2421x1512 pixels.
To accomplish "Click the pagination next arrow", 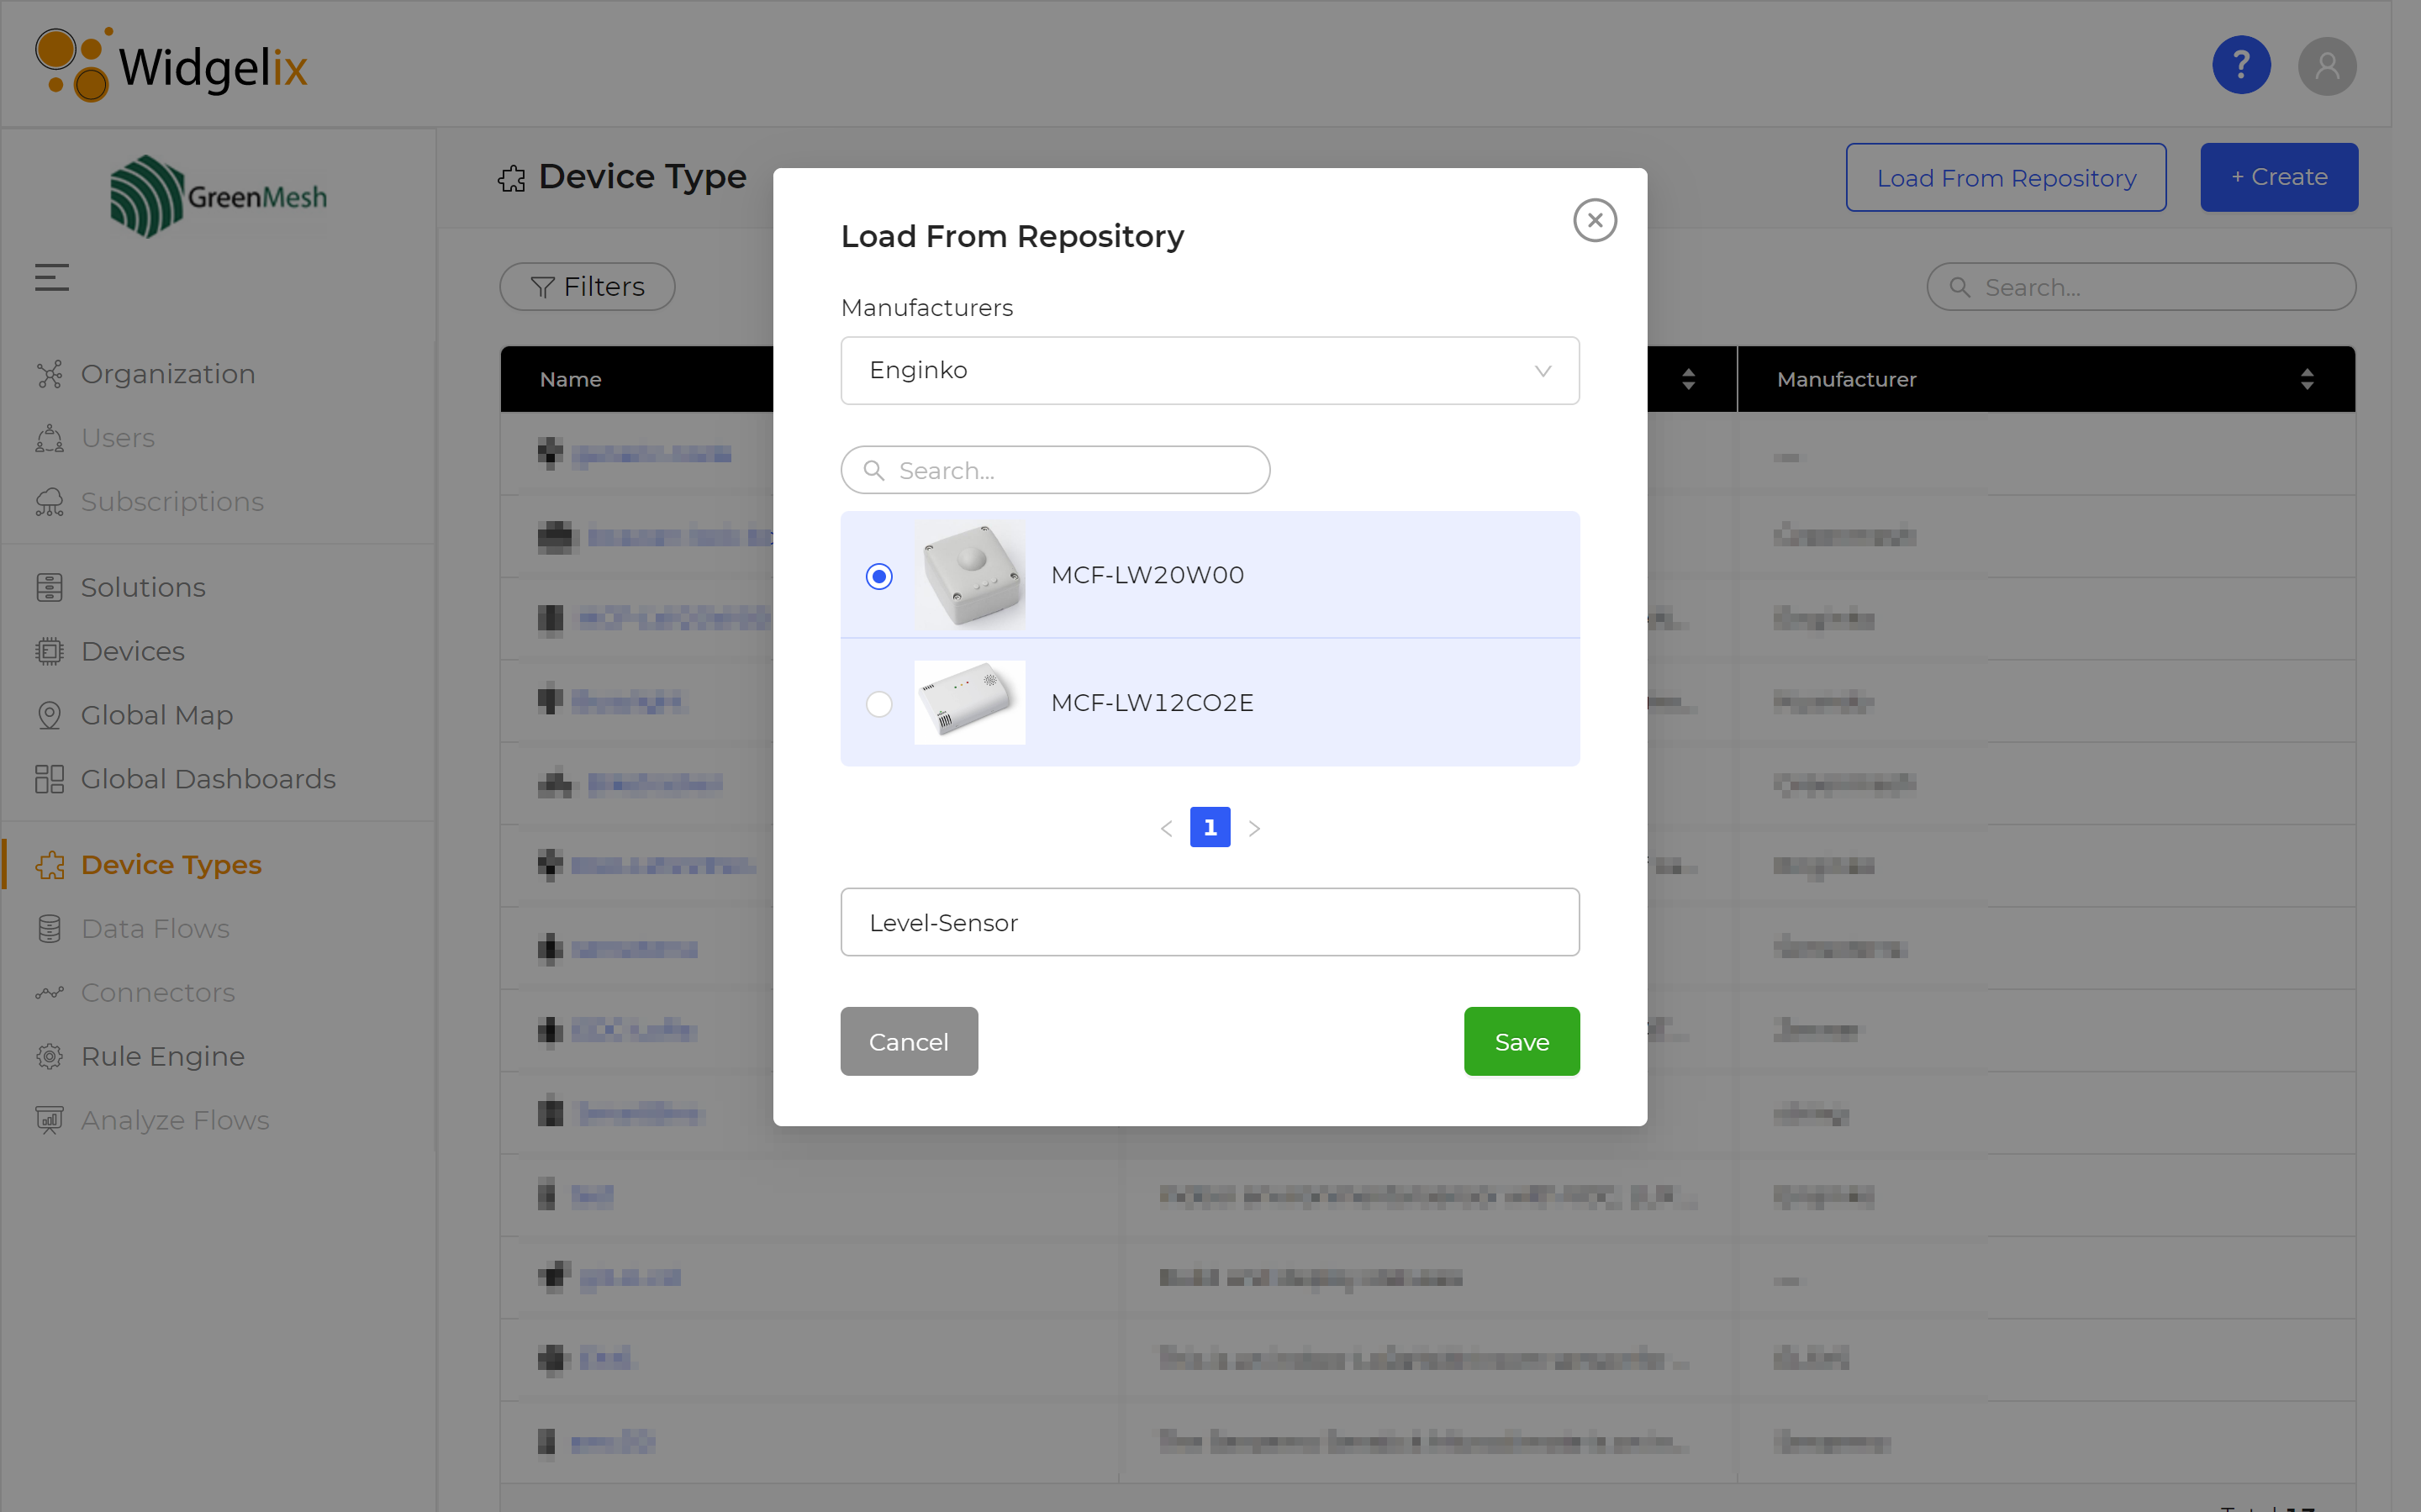I will [1253, 825].
